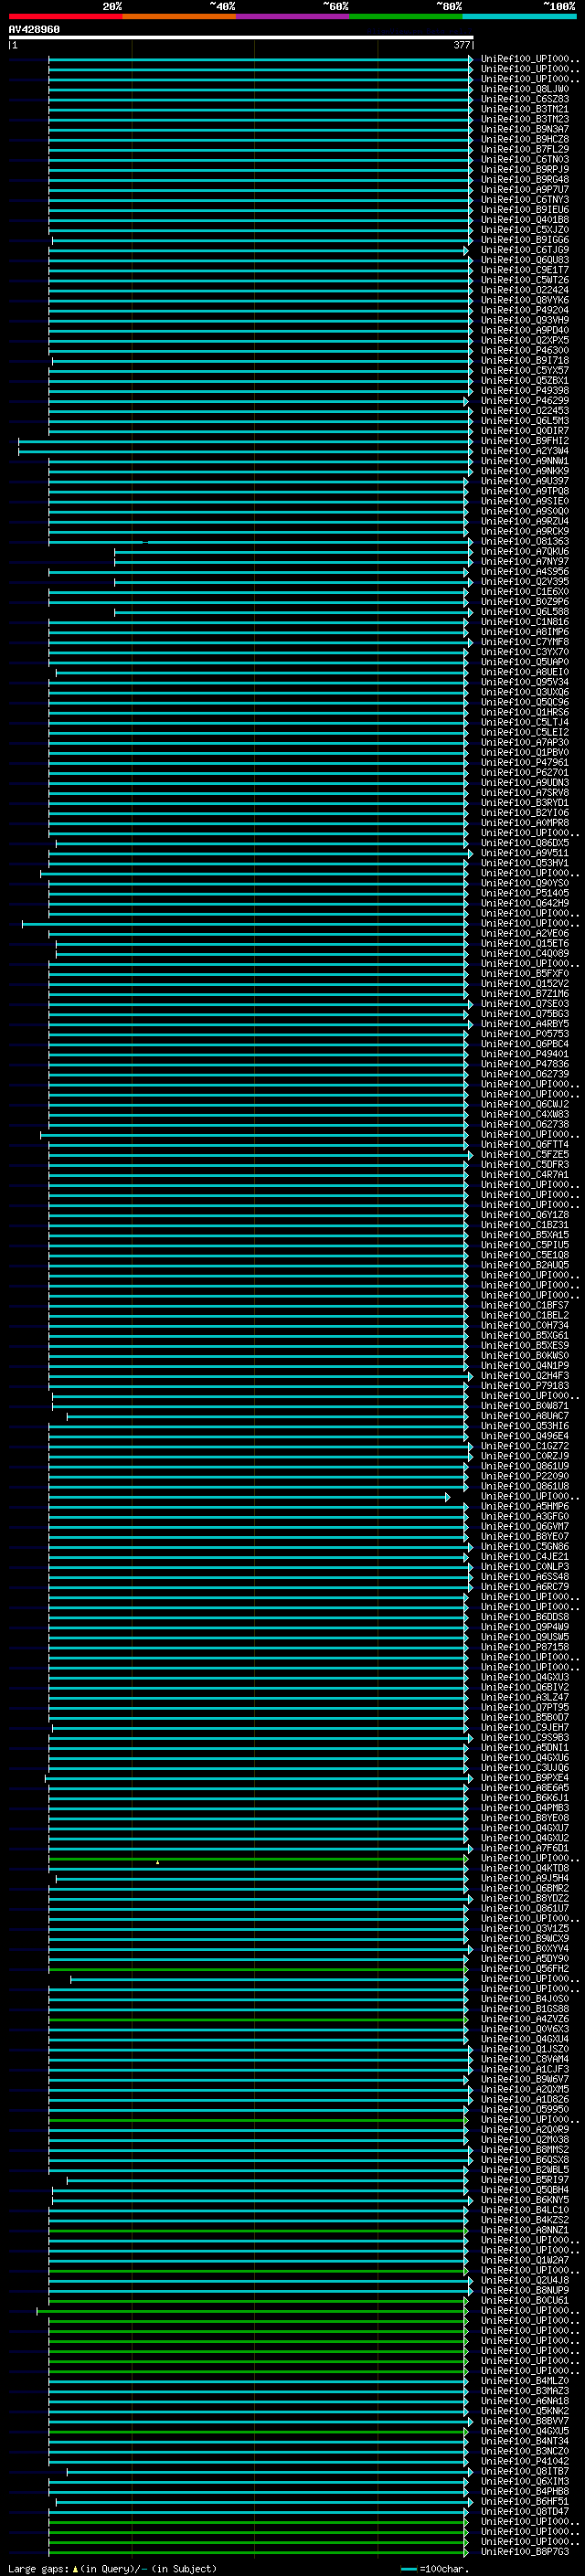Click hit UniRef100_P47961
The height and width of the screenshot is (2576, 585).
(x=524, y=762)
